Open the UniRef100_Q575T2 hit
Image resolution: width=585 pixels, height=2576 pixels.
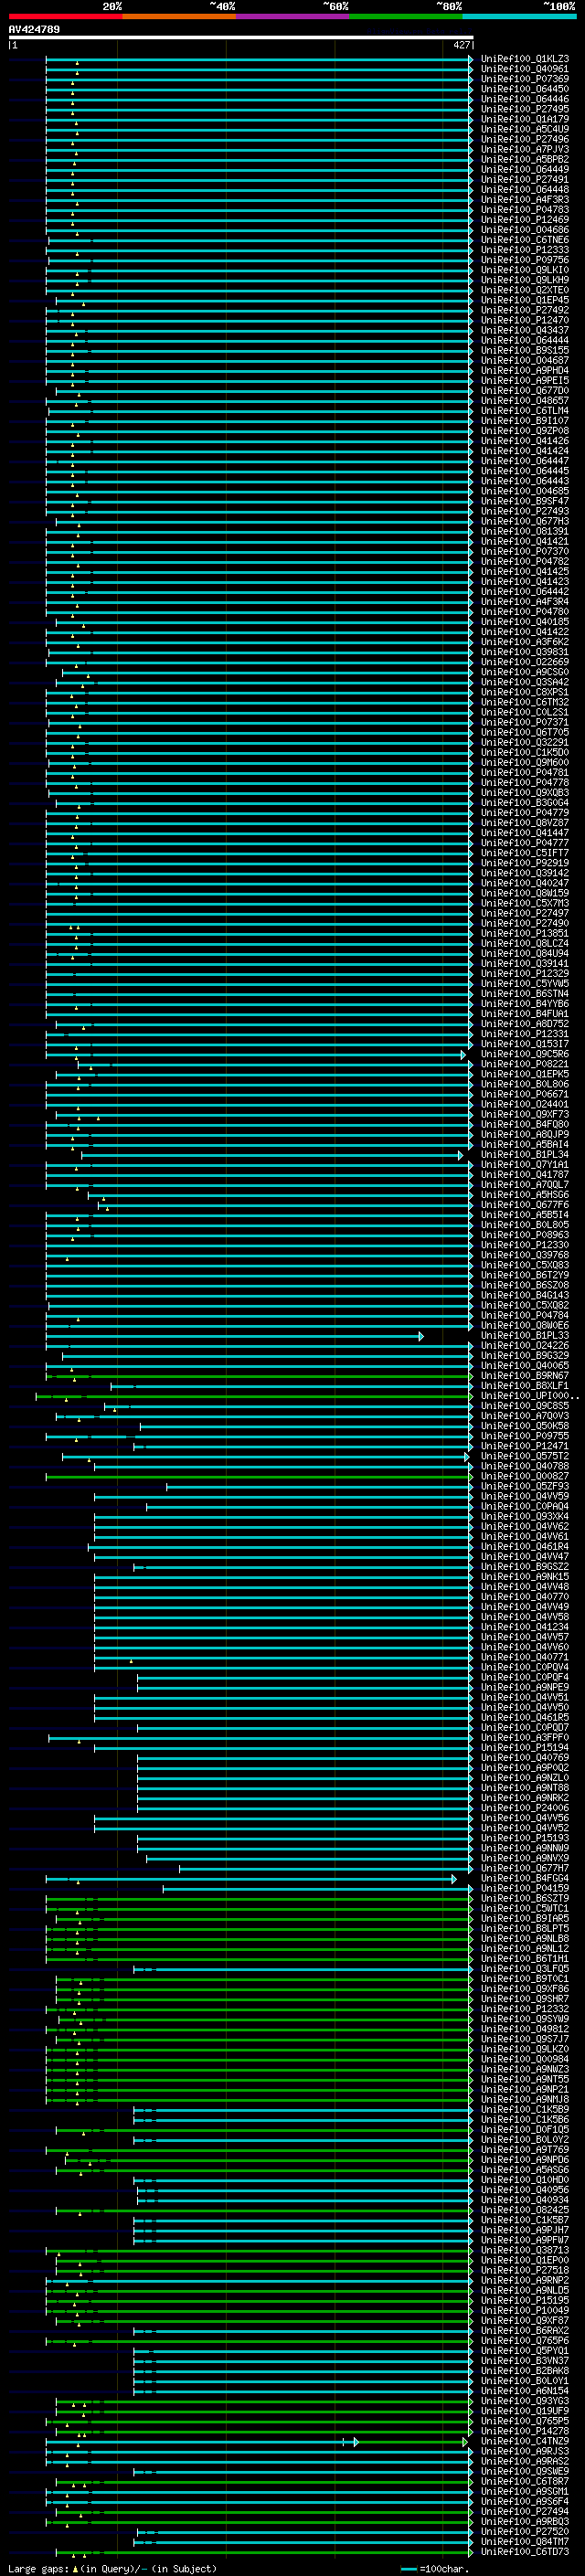point(525,1456)
